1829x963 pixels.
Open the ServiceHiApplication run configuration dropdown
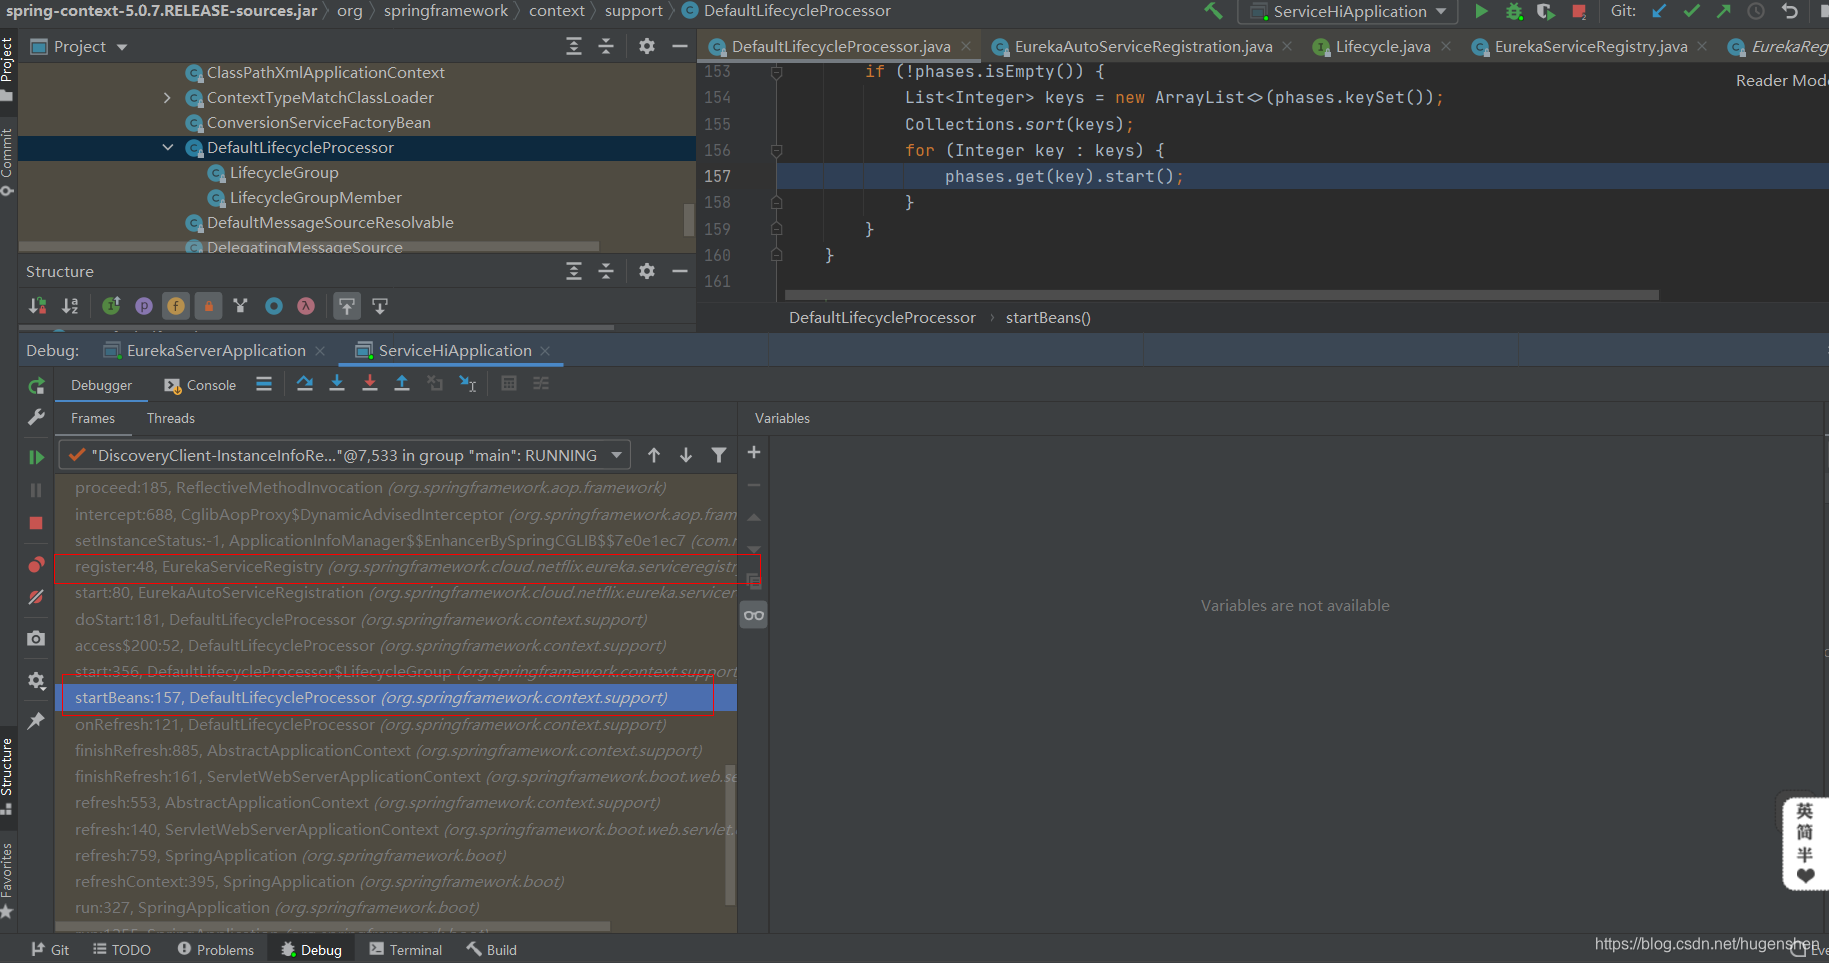tap(1349, 12)
